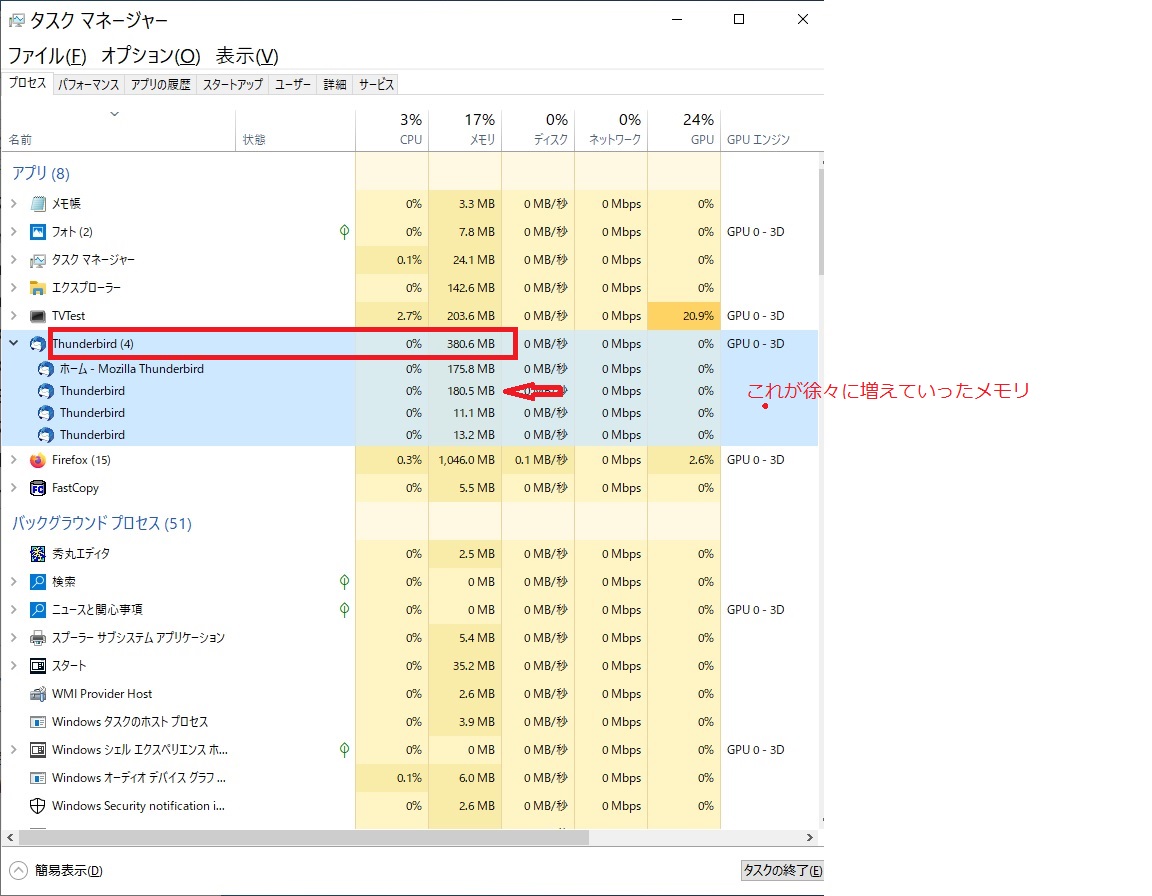This screenshot has height=896, width=1152.
Task: Click the TVTest app icon
Action: pyautogui.click(x=38, y=316)
